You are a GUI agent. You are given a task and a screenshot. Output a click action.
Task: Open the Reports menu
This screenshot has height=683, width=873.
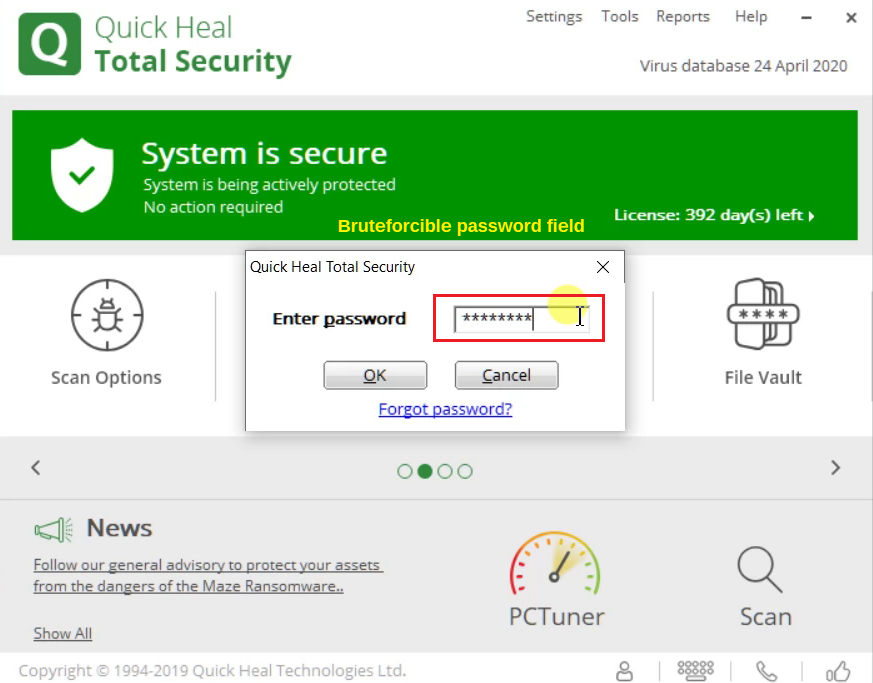[683, 17]
